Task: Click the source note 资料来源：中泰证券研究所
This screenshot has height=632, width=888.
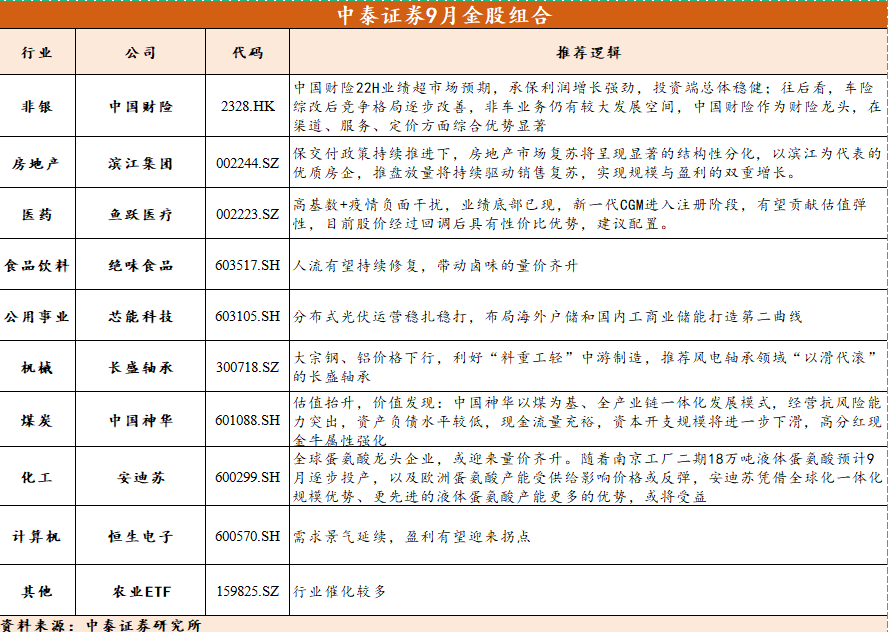Action: (101, 625)
